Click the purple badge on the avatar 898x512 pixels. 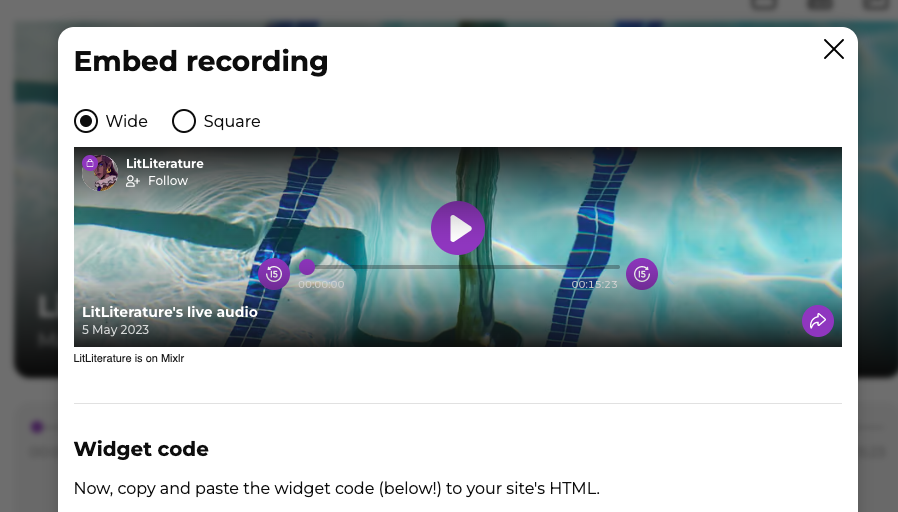(x=89, y=163)
